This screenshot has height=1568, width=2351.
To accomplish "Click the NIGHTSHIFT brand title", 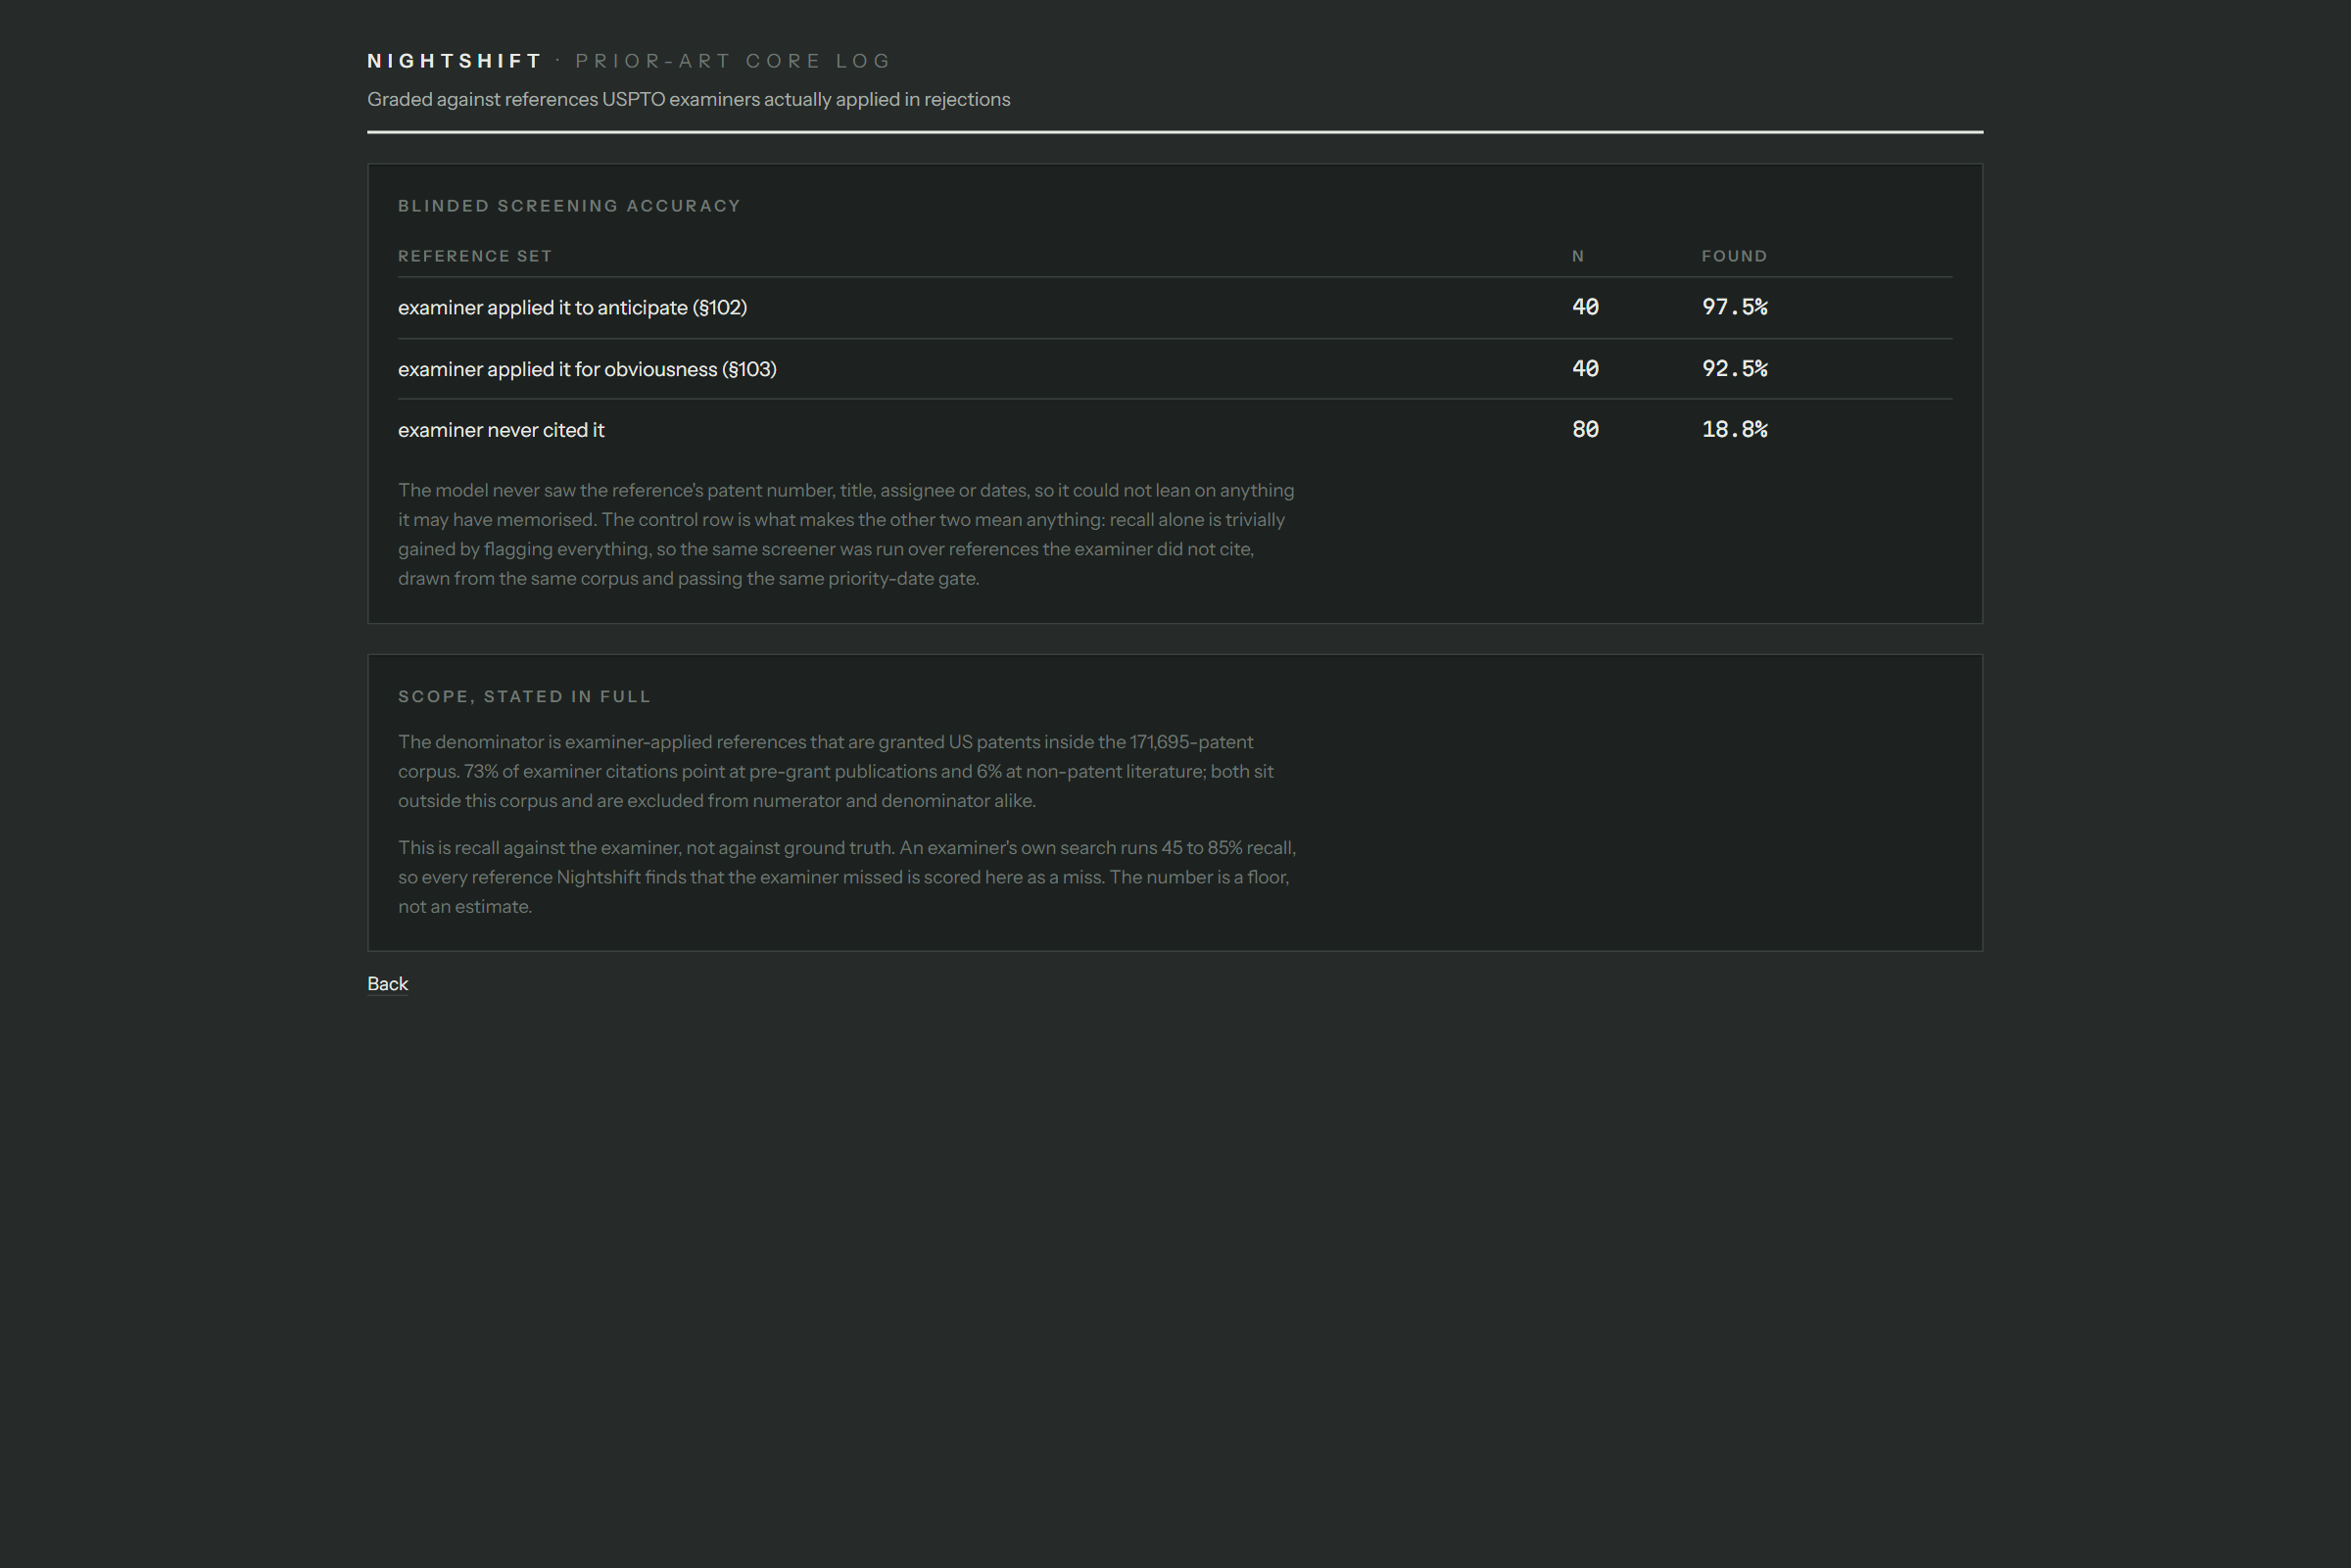I will [x=454, y=61].
